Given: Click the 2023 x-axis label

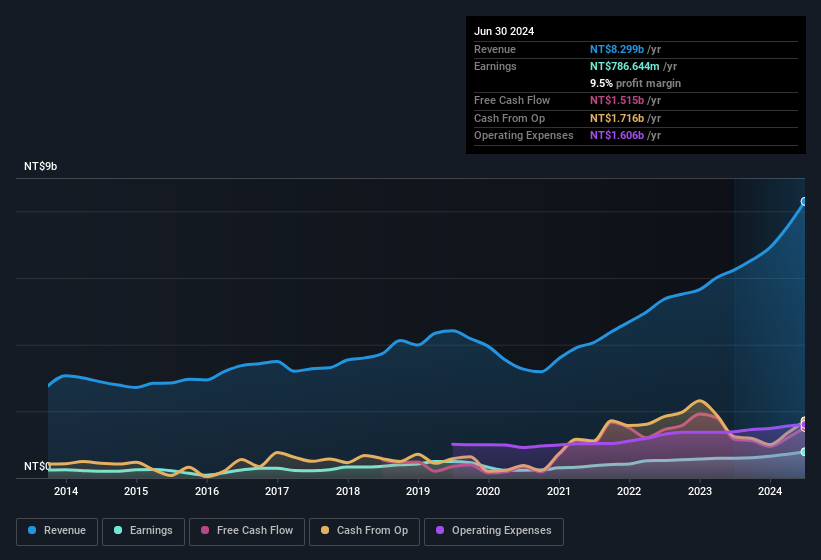Looking at the screenshot, I should point(700,491).
